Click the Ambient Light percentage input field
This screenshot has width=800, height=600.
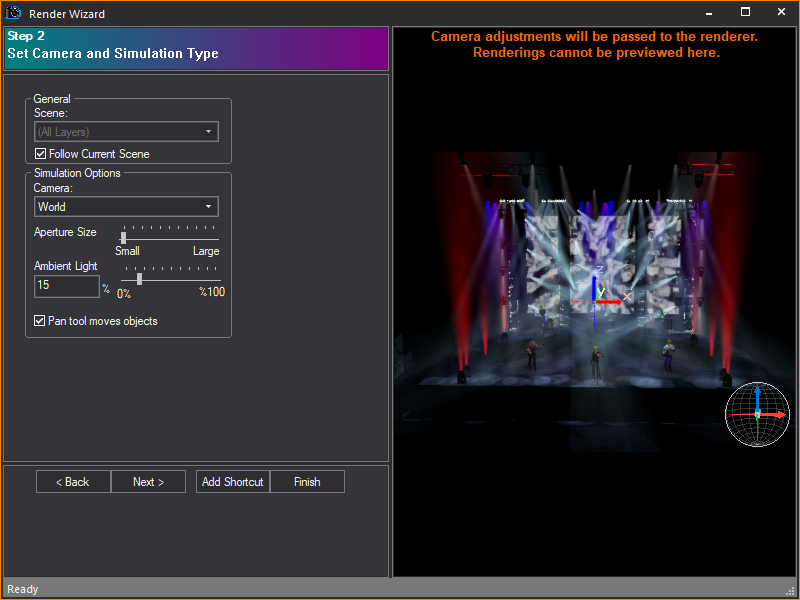pyautogui.click(x=66, y=286)
